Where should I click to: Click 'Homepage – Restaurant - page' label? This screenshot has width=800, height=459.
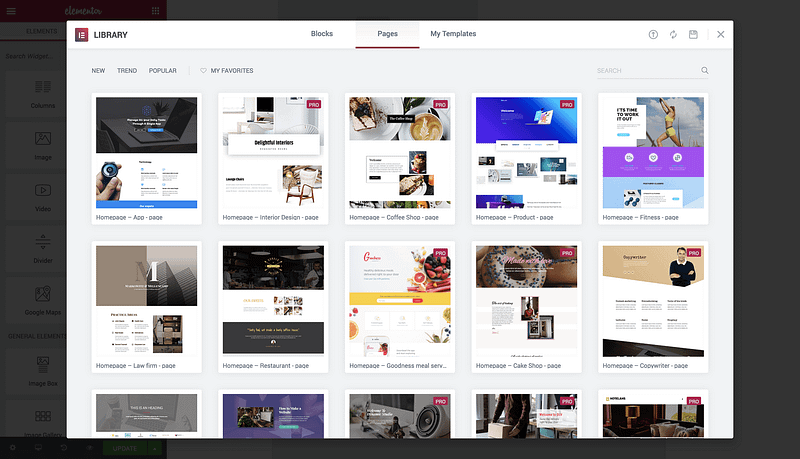[266, 366]
